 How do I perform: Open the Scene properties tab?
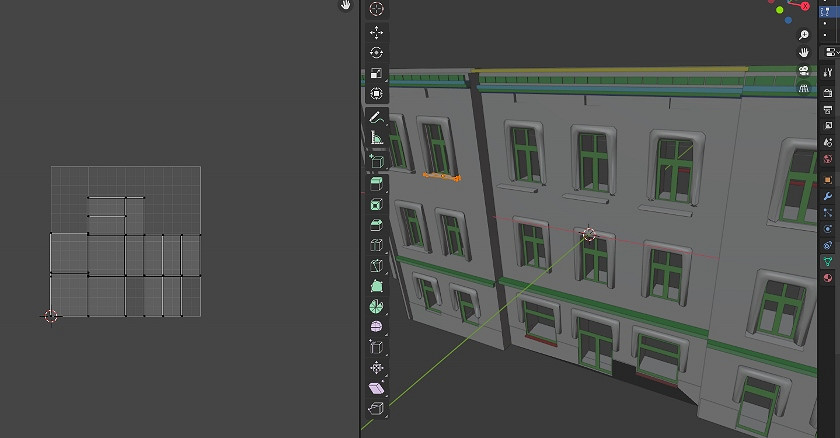(x=828, y=143)
